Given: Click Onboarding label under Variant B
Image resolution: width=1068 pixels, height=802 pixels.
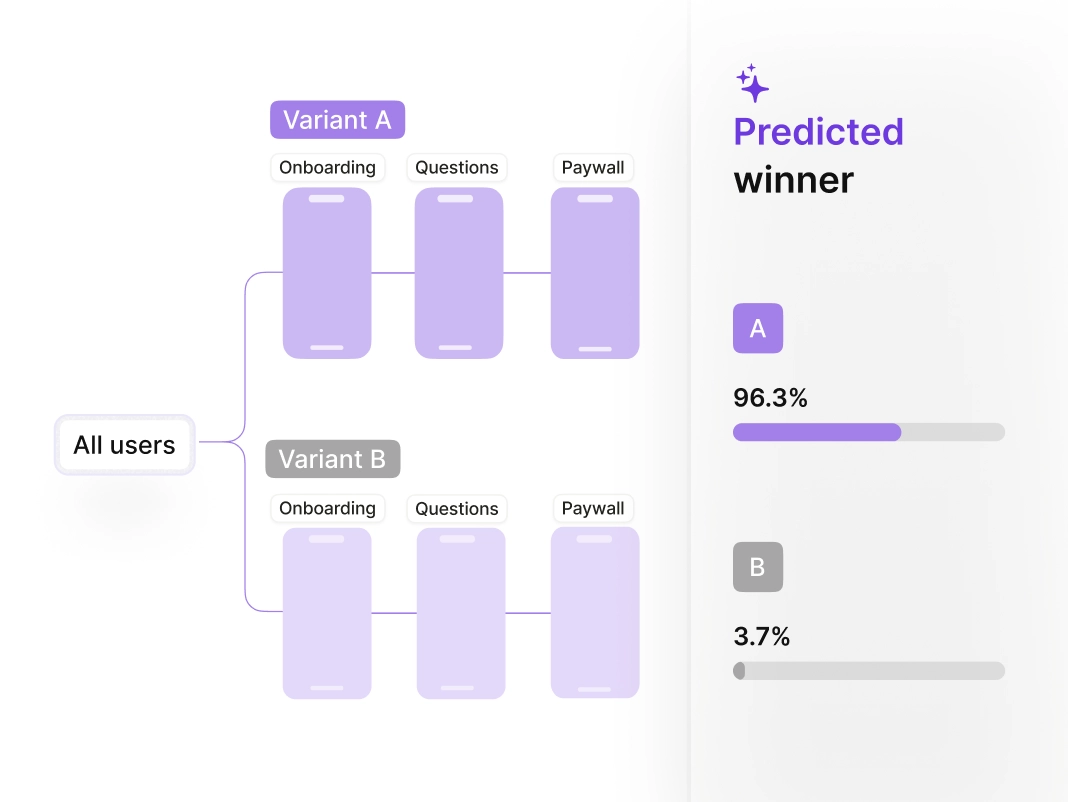Looking at the screenshot, I should pyautogui.click(x=328, y=508).
